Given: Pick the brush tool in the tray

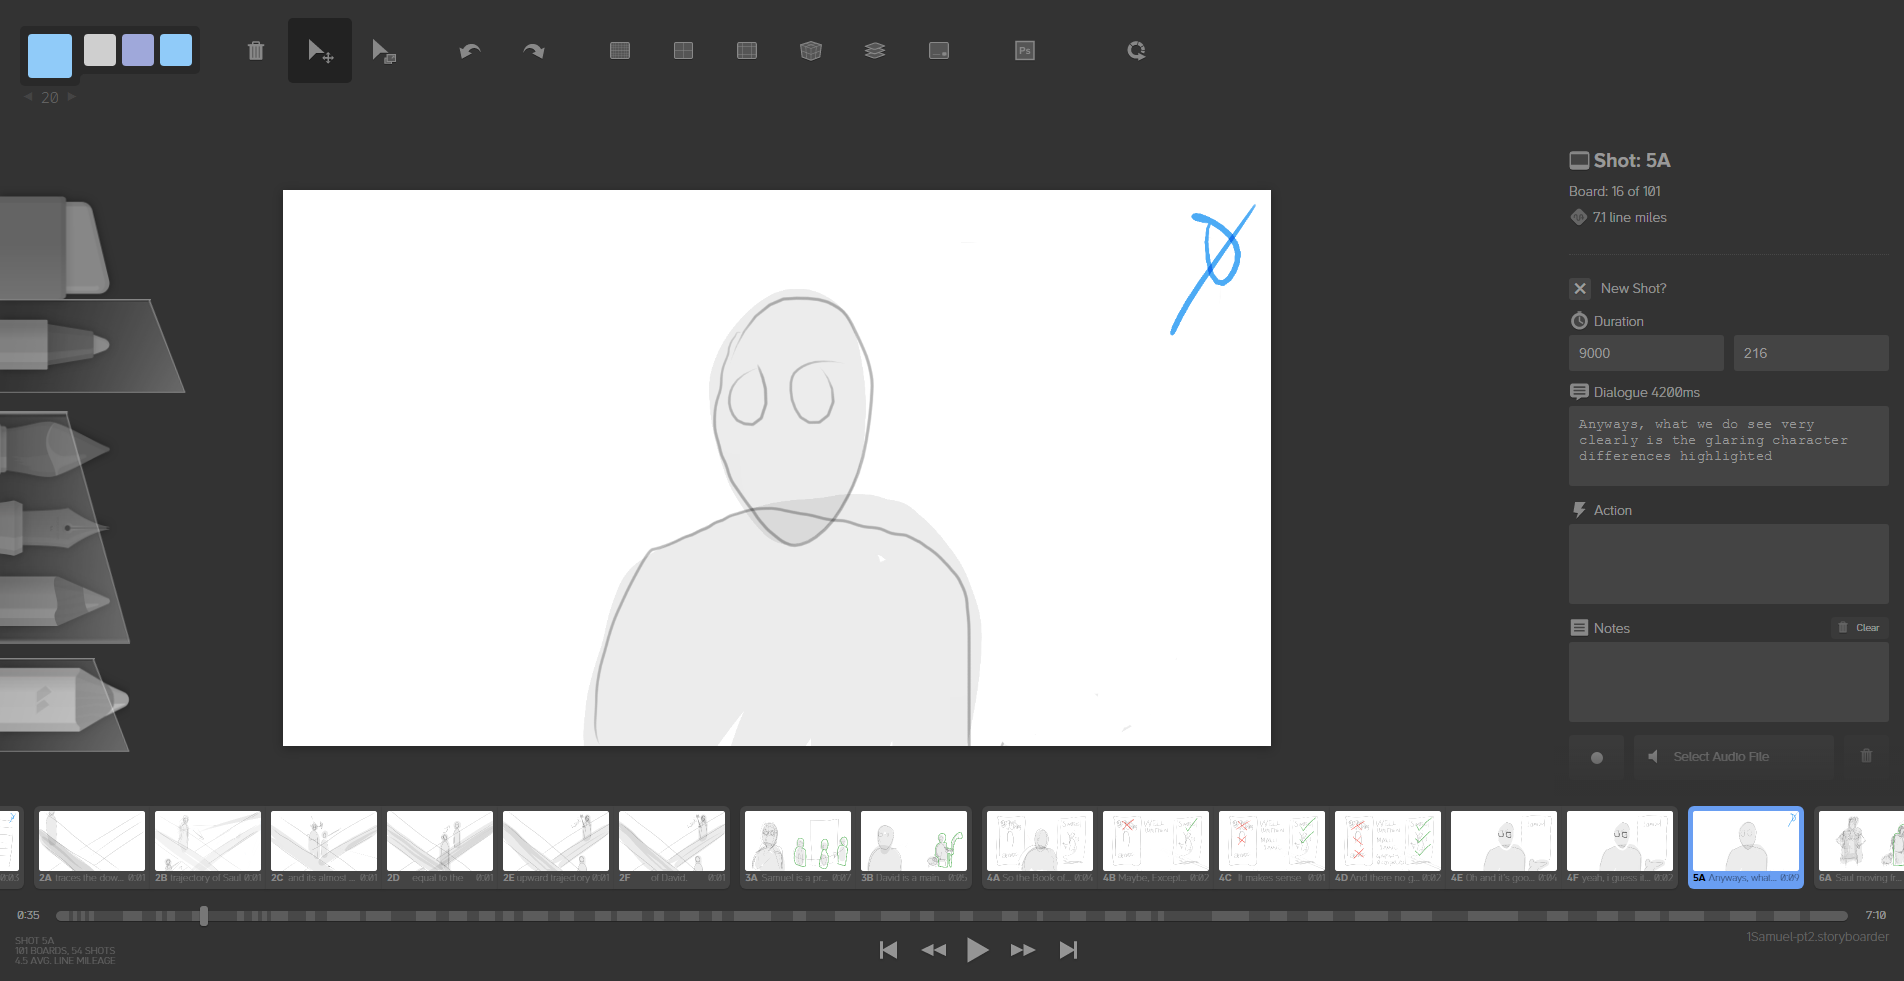Looking at the screenshot, I should tap(55, 448).
